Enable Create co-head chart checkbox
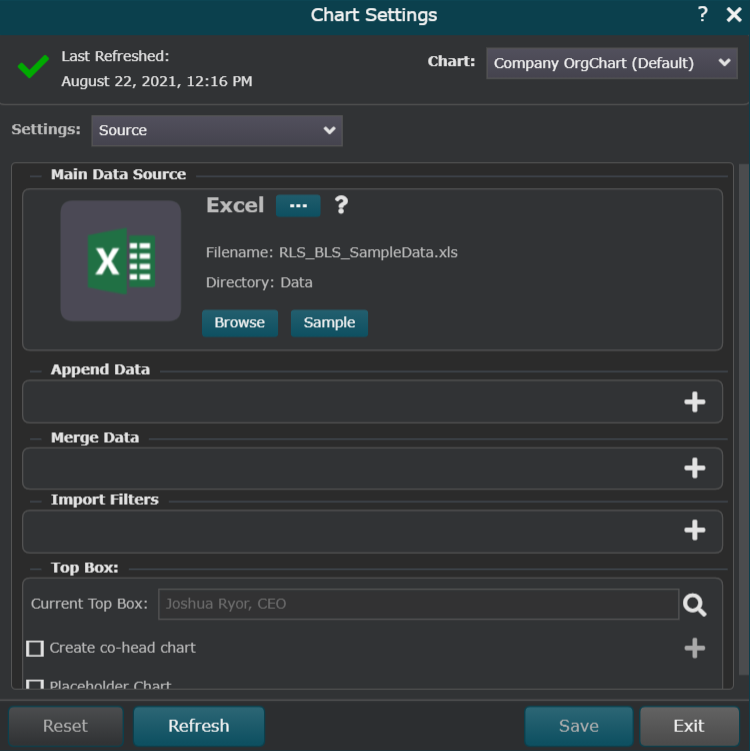Viewport: 750px width, 751px height. coord(35,648)
